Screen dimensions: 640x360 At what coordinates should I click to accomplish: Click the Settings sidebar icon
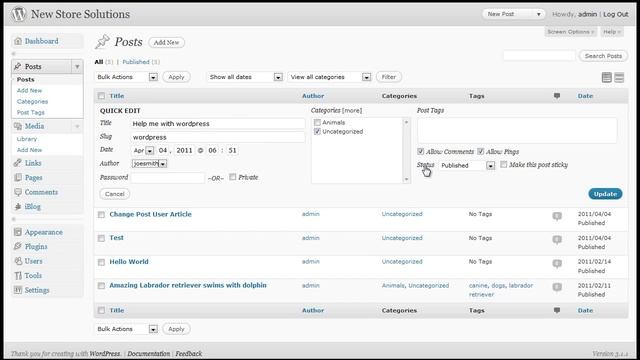click(x=18, y=290)
